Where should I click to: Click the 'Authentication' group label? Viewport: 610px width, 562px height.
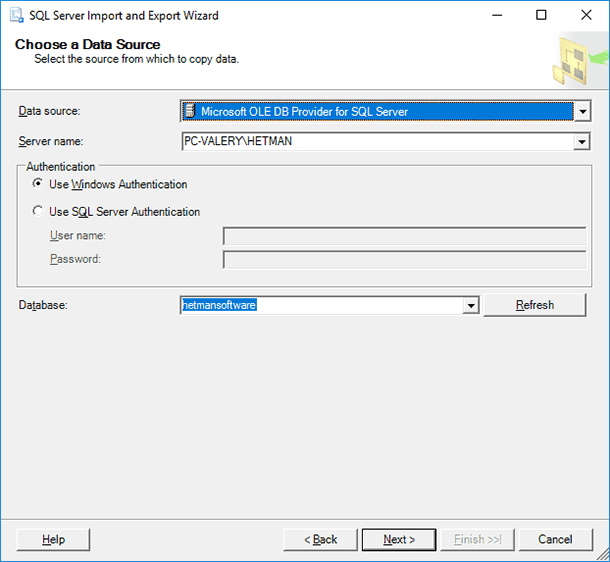pos(61,167)
